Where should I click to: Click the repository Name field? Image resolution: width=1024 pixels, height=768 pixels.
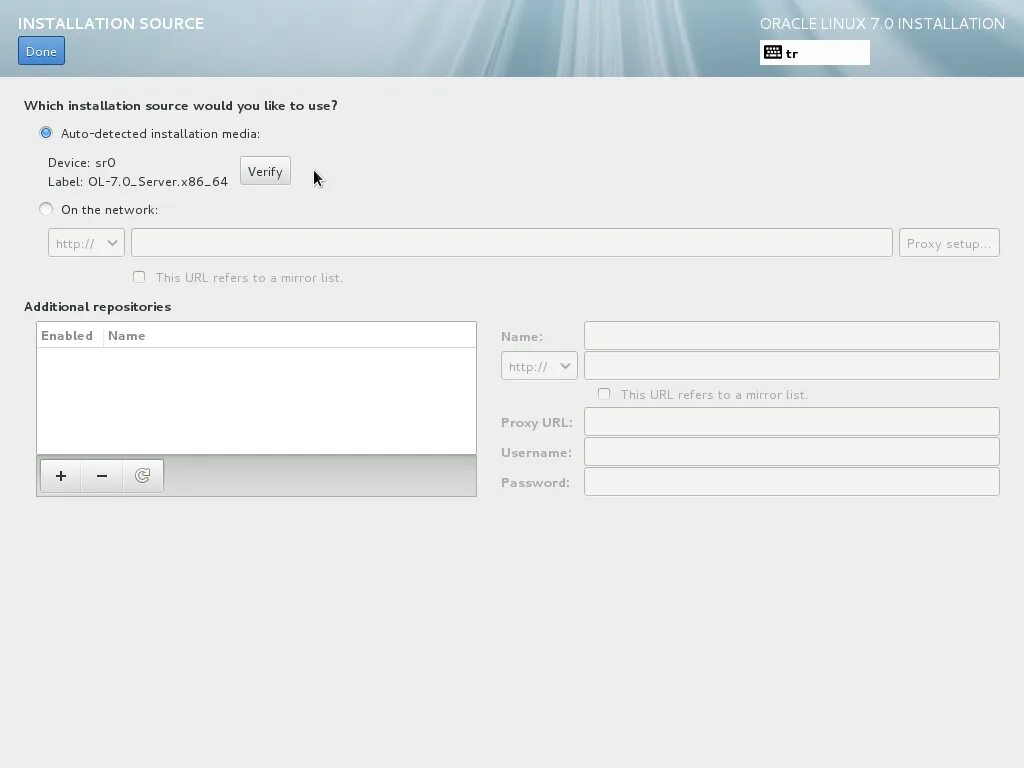pyautogui.click(x=792, y=336)
